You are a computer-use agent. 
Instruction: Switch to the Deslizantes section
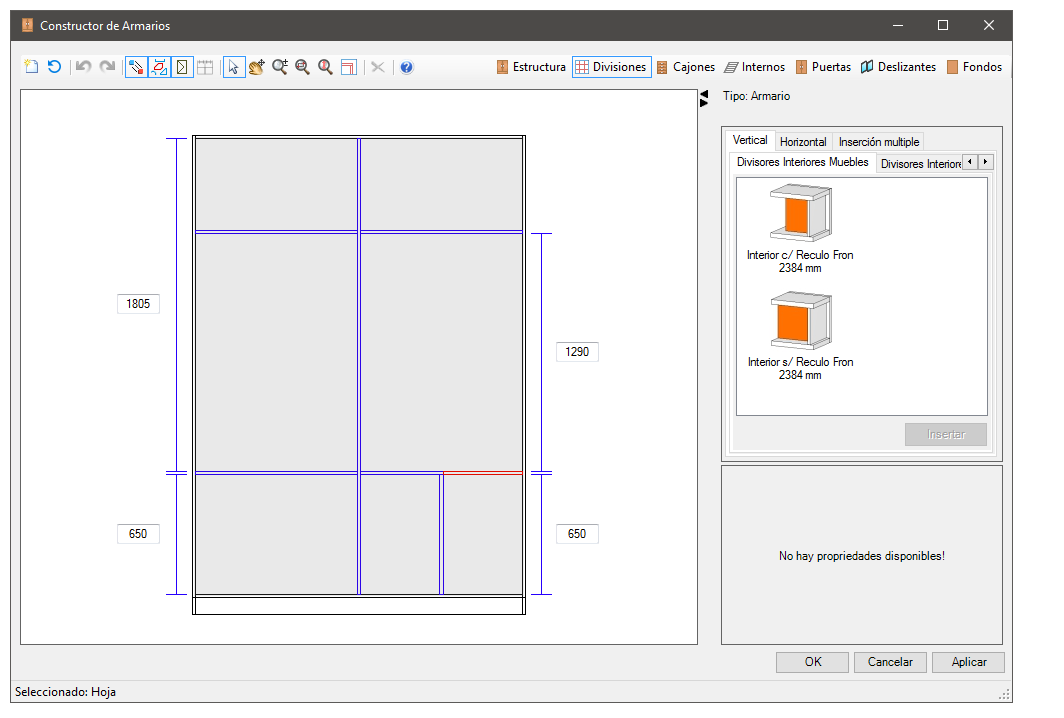pos(898,67)
